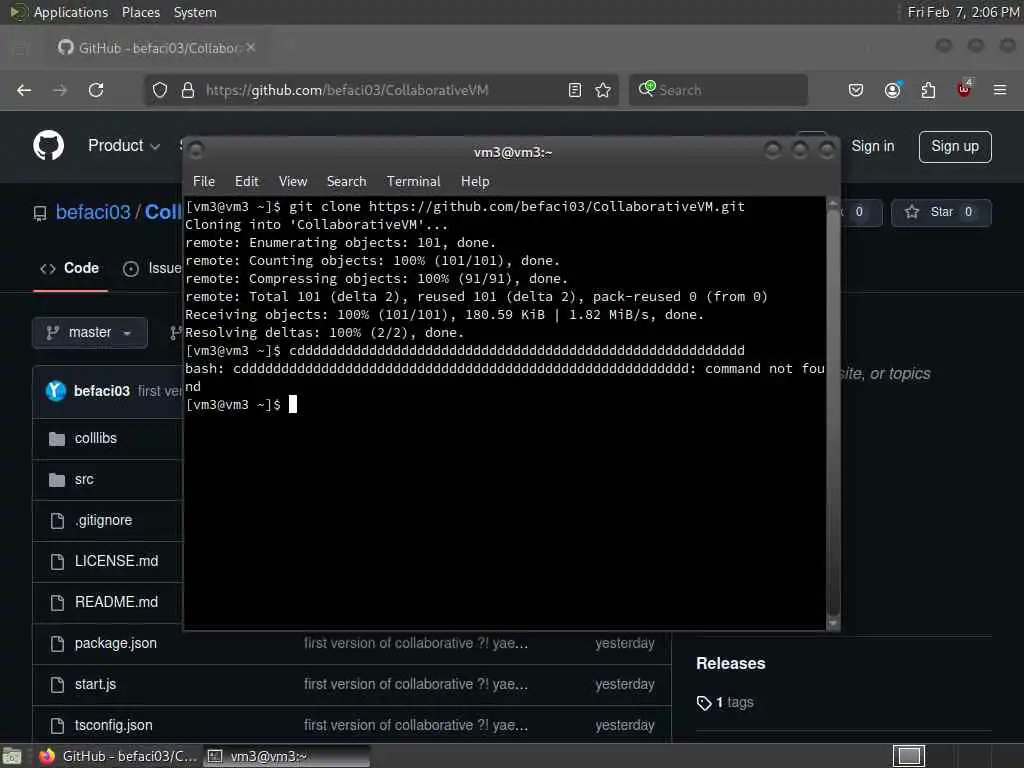The width and height of the screenshot is (1024, 768).
Task: Open the colllibs folder link
Action: click(x=95, y=439)
